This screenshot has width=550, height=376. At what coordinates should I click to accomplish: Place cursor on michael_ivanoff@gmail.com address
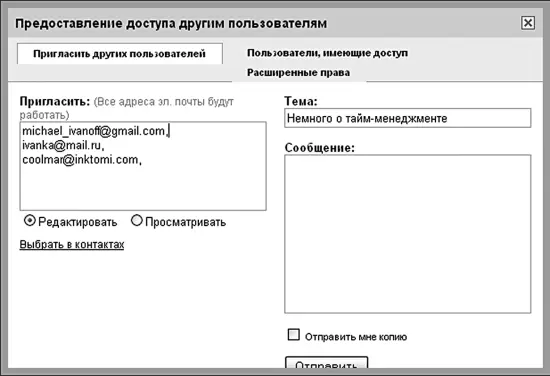pos(94,131)
